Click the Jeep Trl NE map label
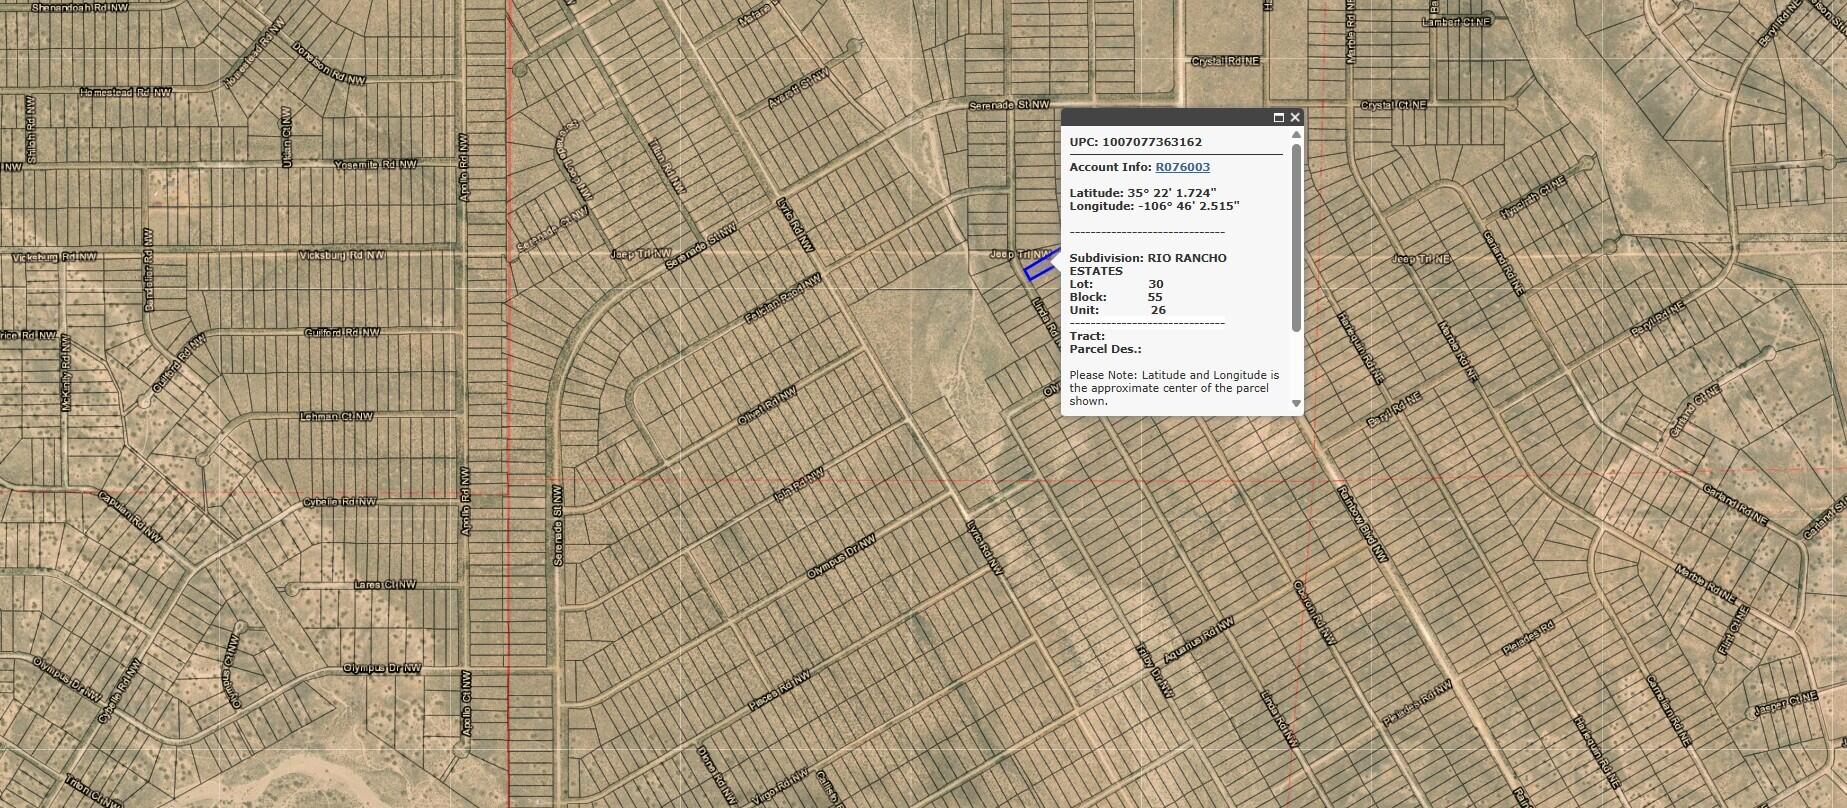 (x=1421, y=260)
